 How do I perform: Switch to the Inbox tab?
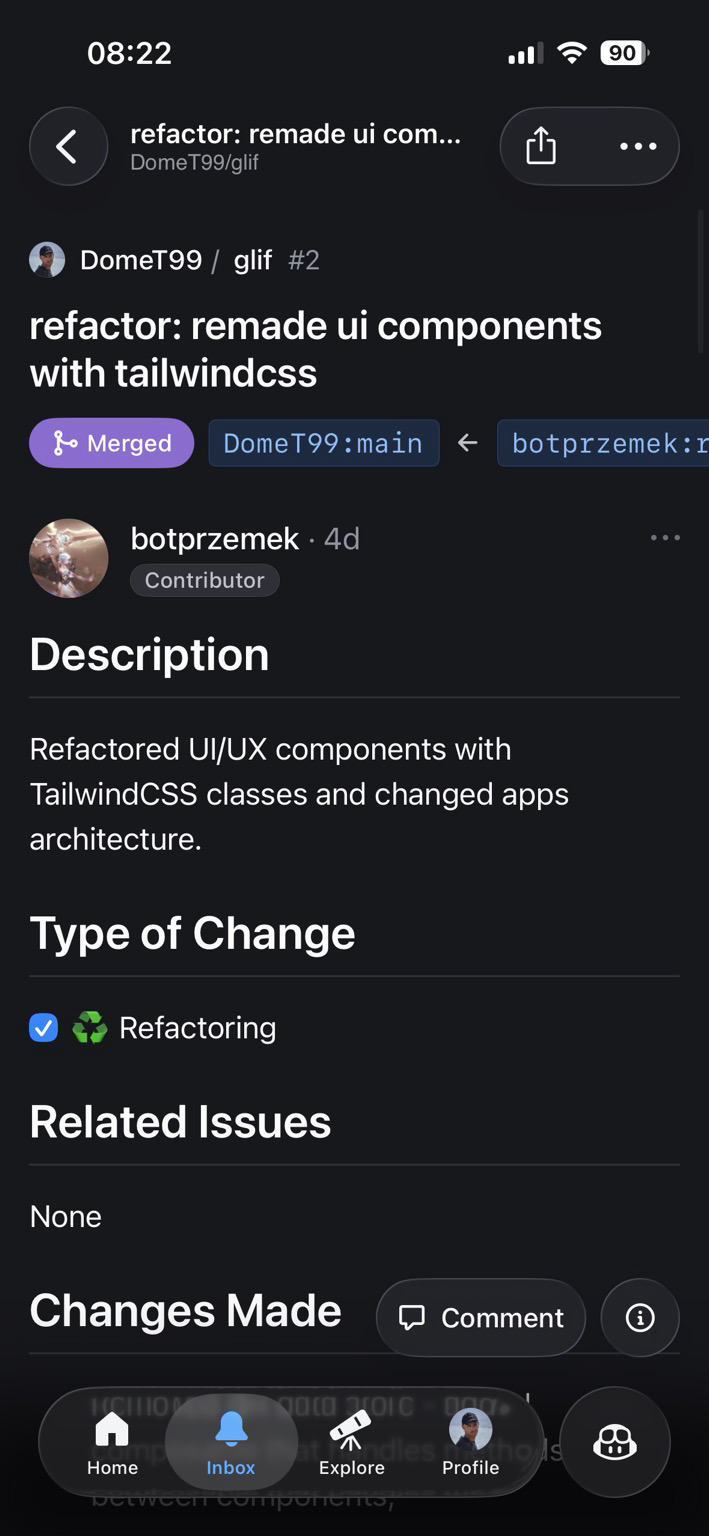231,1444
